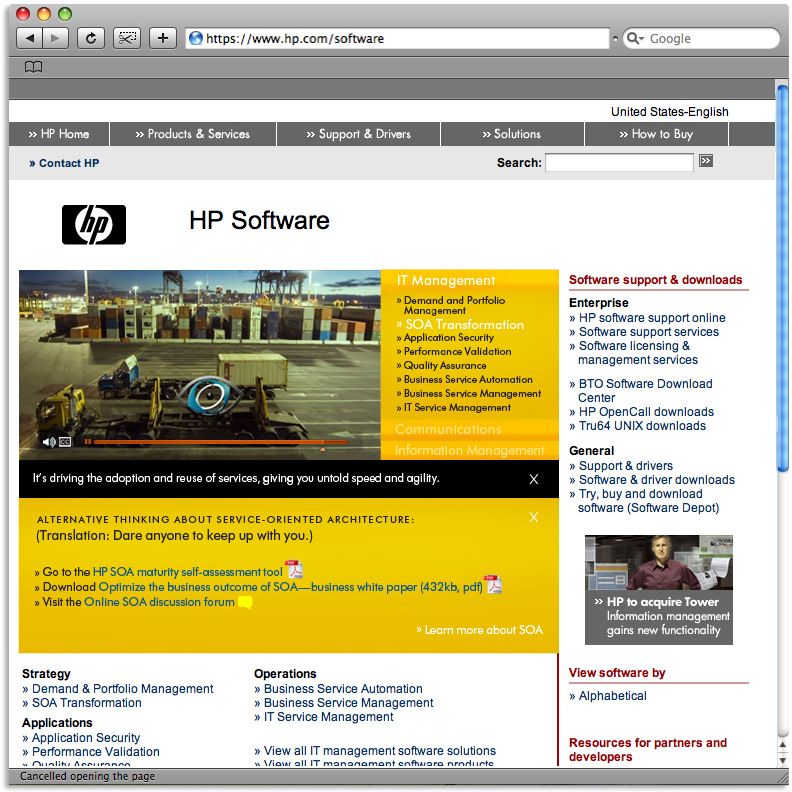Click the PDF icon beside white paper link
Screen dimensions: 792x792
(x=493, y=584)
